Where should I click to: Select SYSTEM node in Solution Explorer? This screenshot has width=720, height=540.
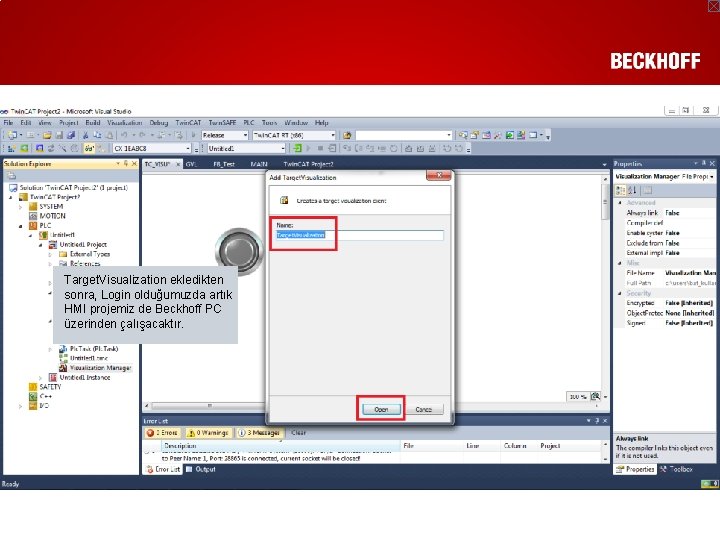point(51,207)
